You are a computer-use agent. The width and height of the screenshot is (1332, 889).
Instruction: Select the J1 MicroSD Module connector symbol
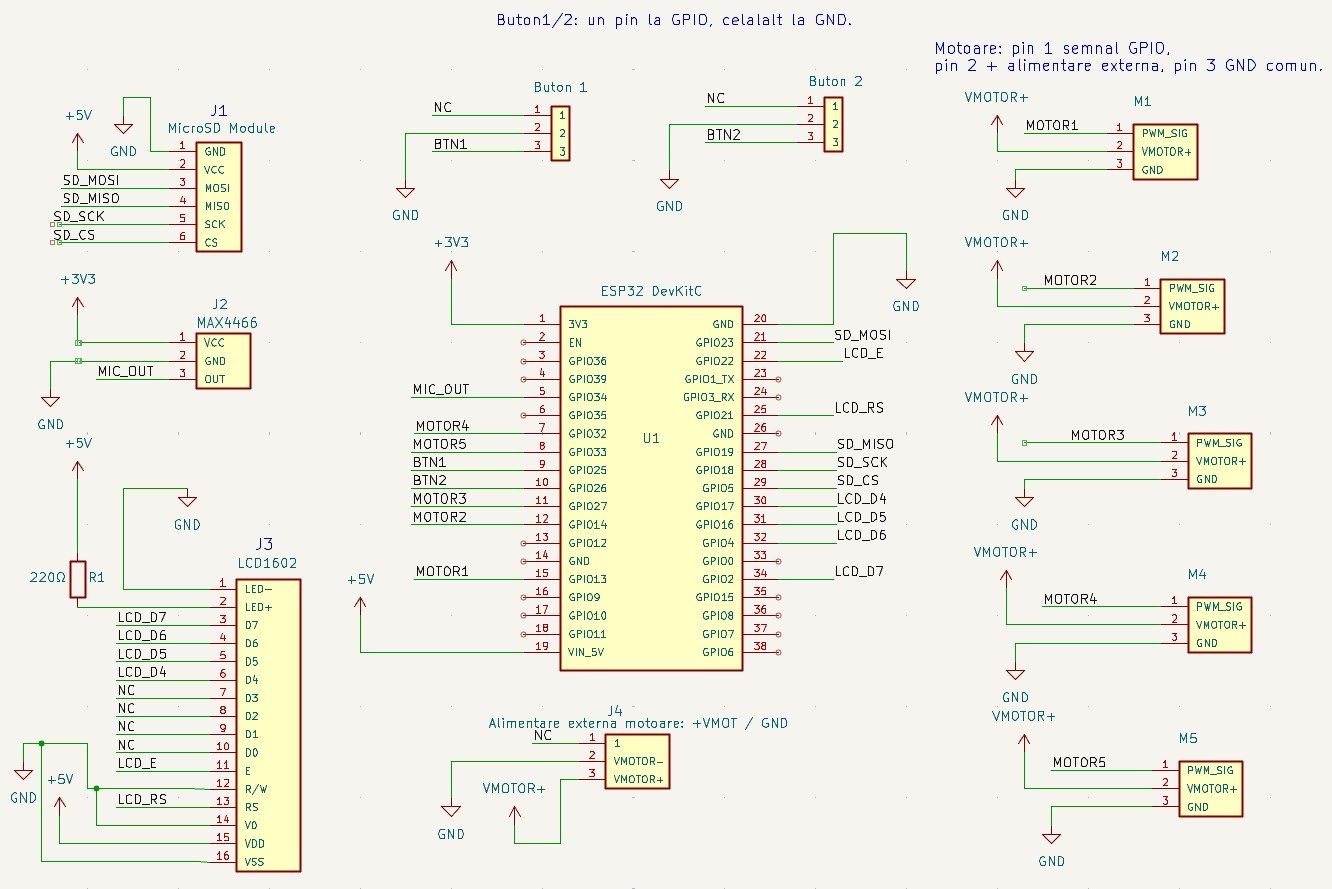tap(219, 197)
